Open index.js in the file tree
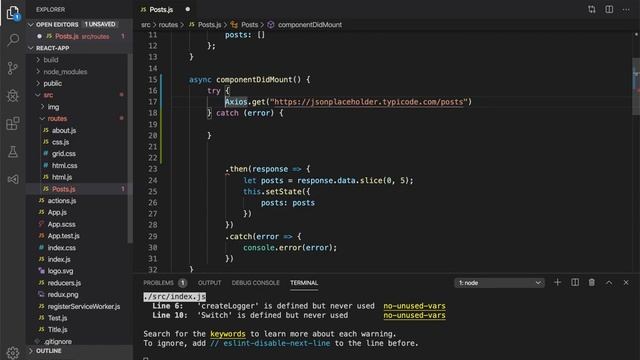 point(59,260)
